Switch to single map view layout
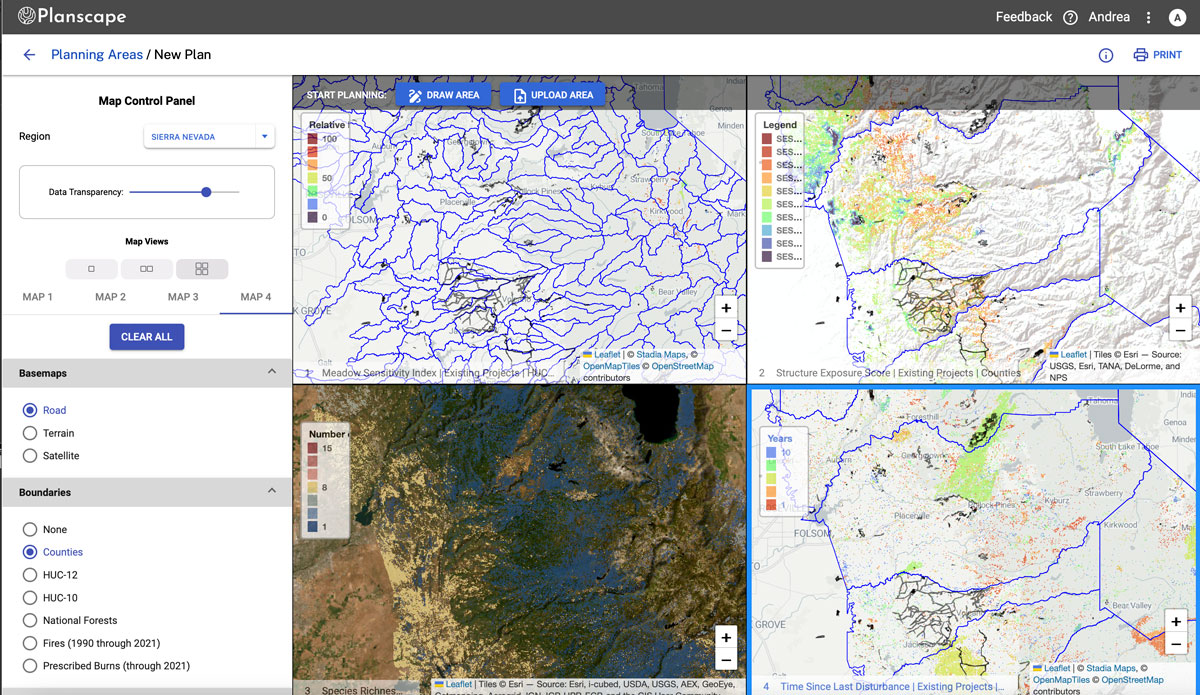 90,268
